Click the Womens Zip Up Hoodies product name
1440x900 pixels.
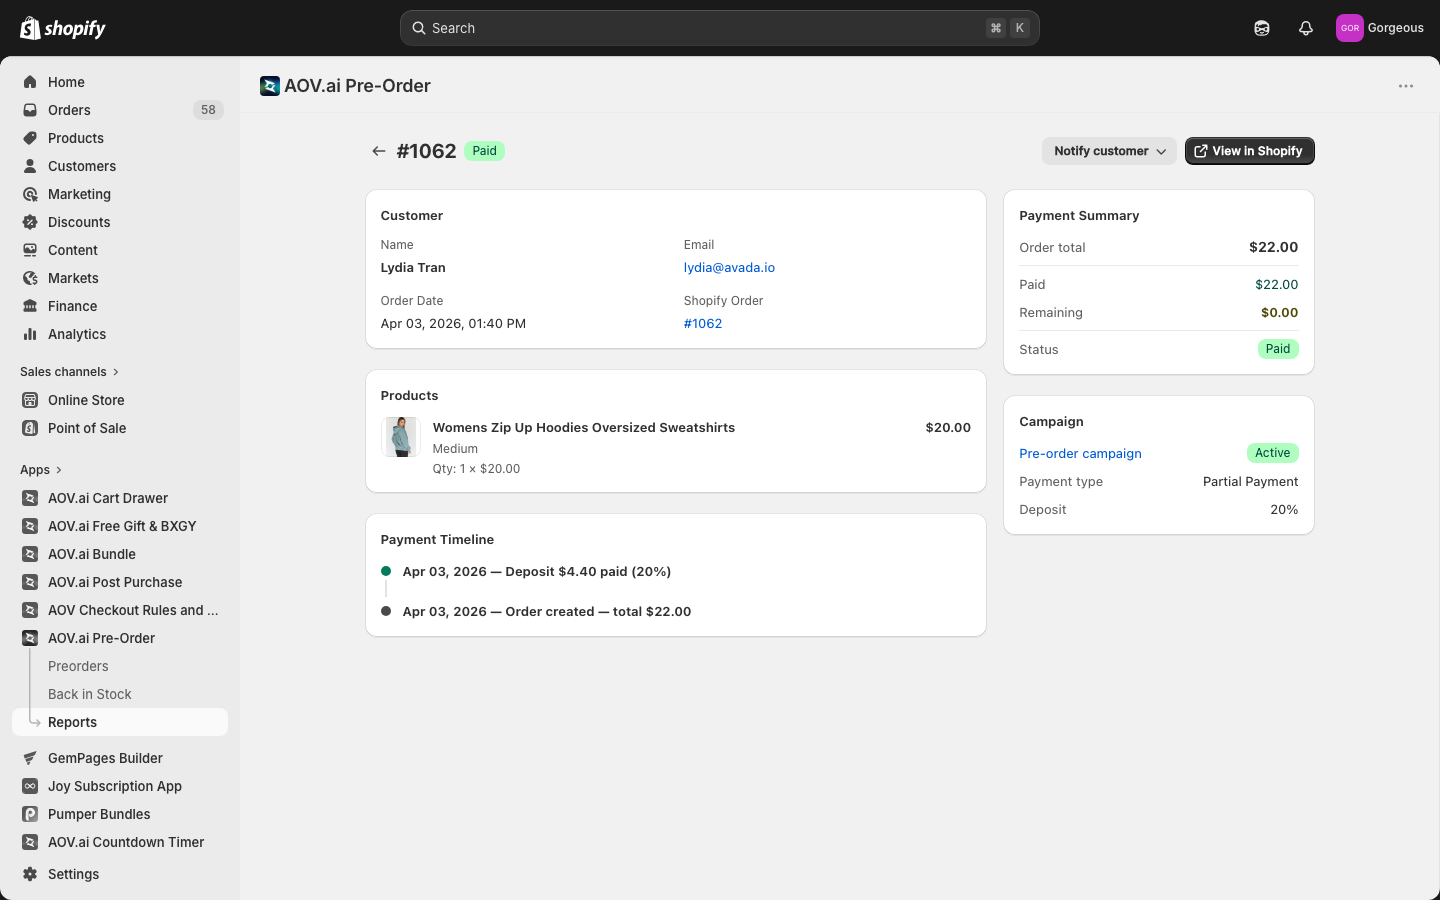coord(584,427)
